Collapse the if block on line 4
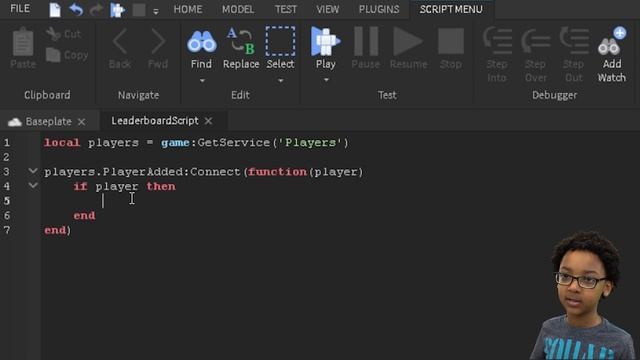The width and height of the screenshot is (640, 360). tap(33, 186)
